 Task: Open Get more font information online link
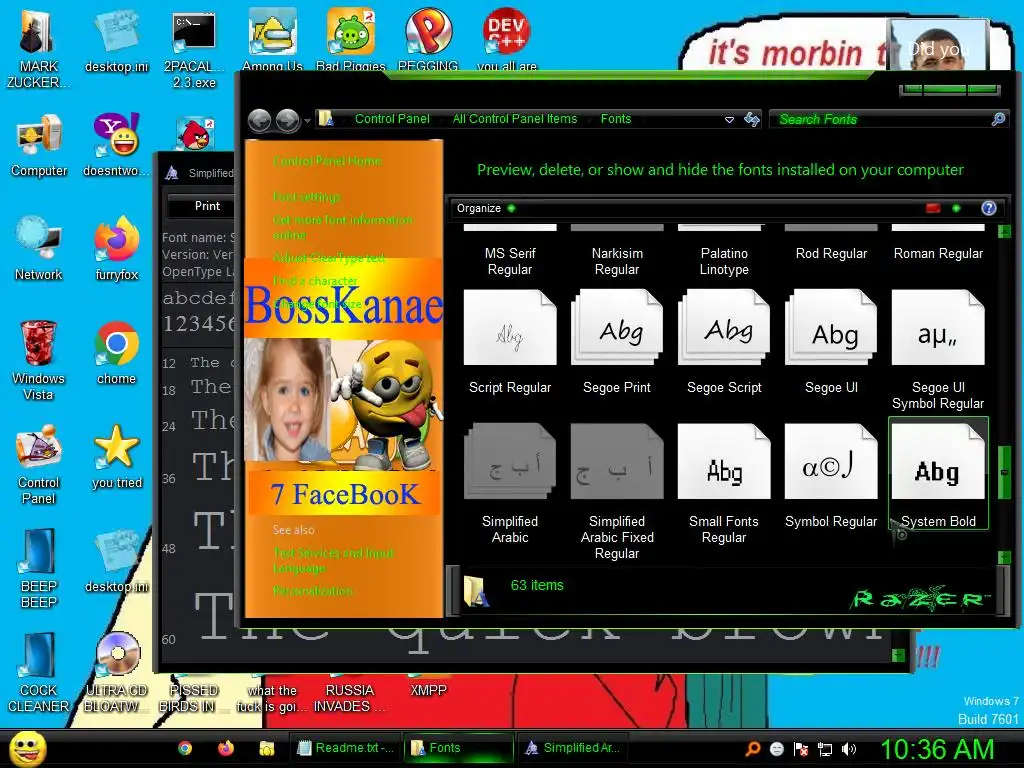pyautogui.click(x=342, y=227)
